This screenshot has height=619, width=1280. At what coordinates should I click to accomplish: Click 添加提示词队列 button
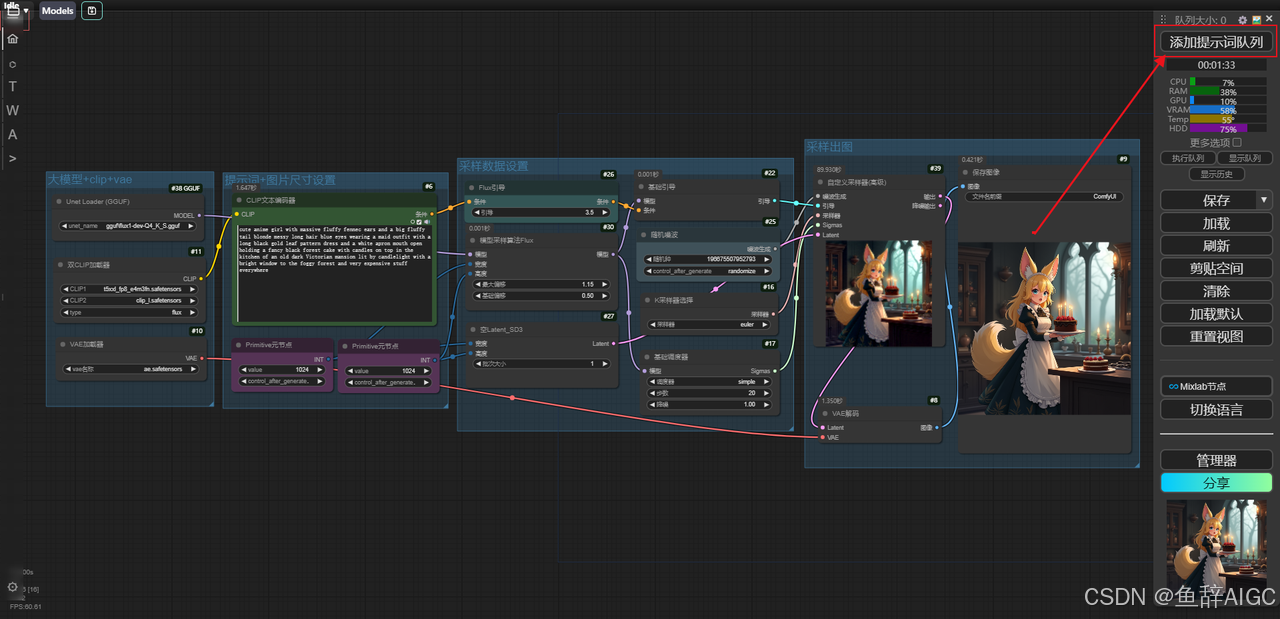[1216, 42]
